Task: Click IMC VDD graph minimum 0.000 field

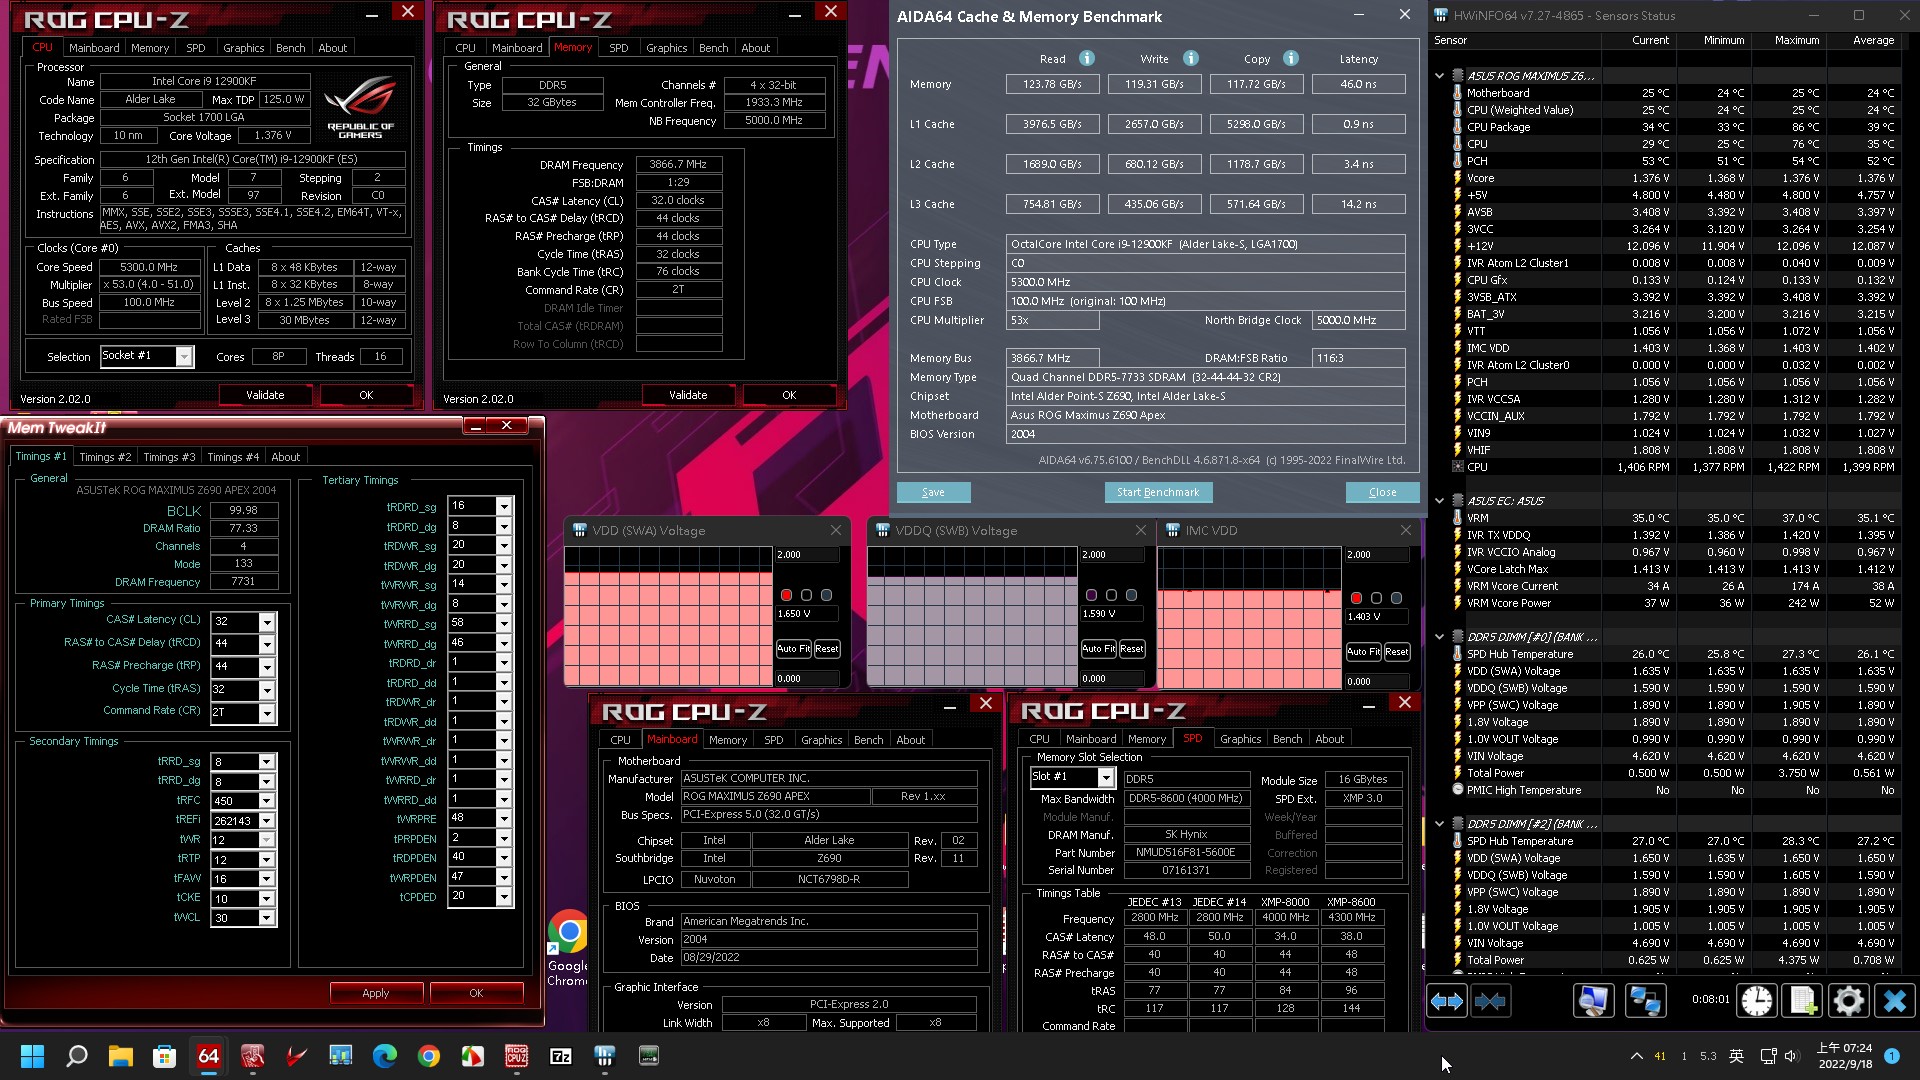Action: pyautogui.click(x=1378, y=681)
